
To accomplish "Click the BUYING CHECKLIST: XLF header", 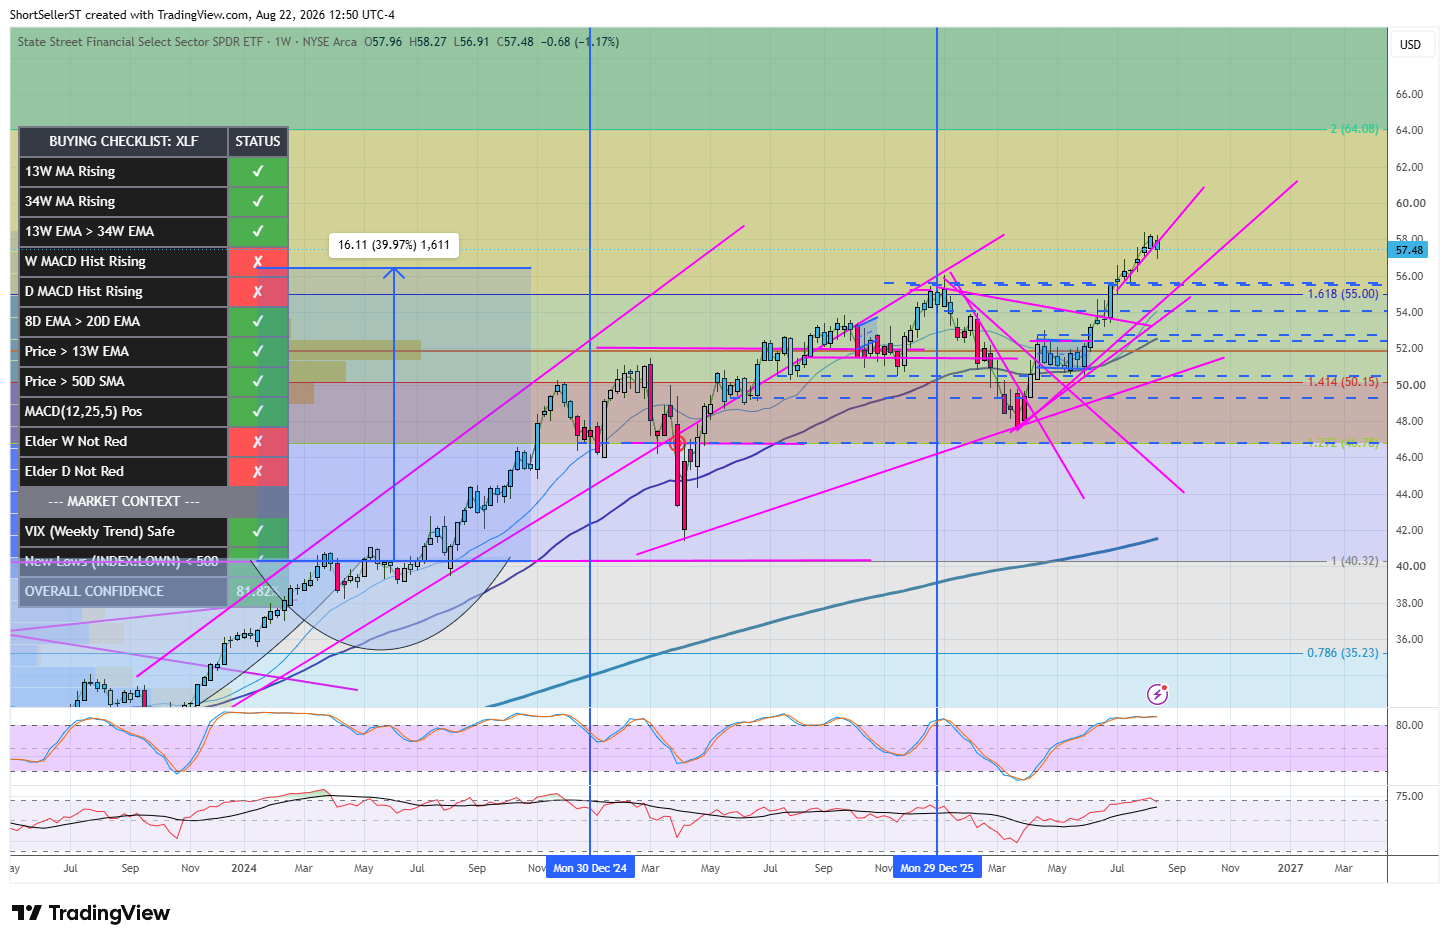I will coord(124,141).
